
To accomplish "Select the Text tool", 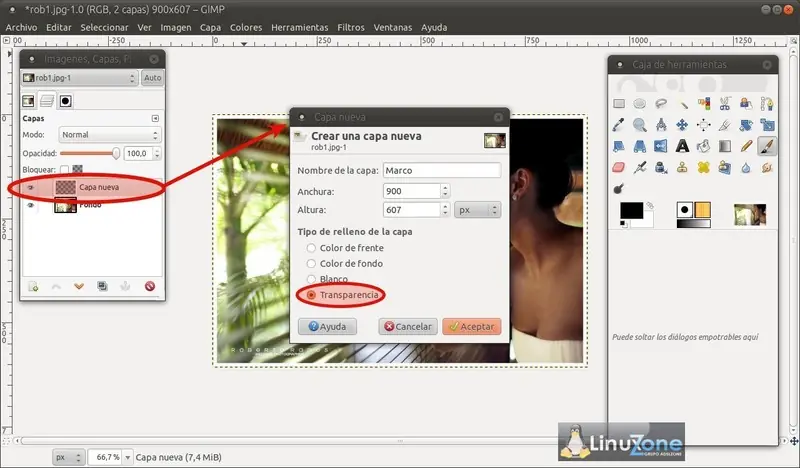I will tap(683, 146).
